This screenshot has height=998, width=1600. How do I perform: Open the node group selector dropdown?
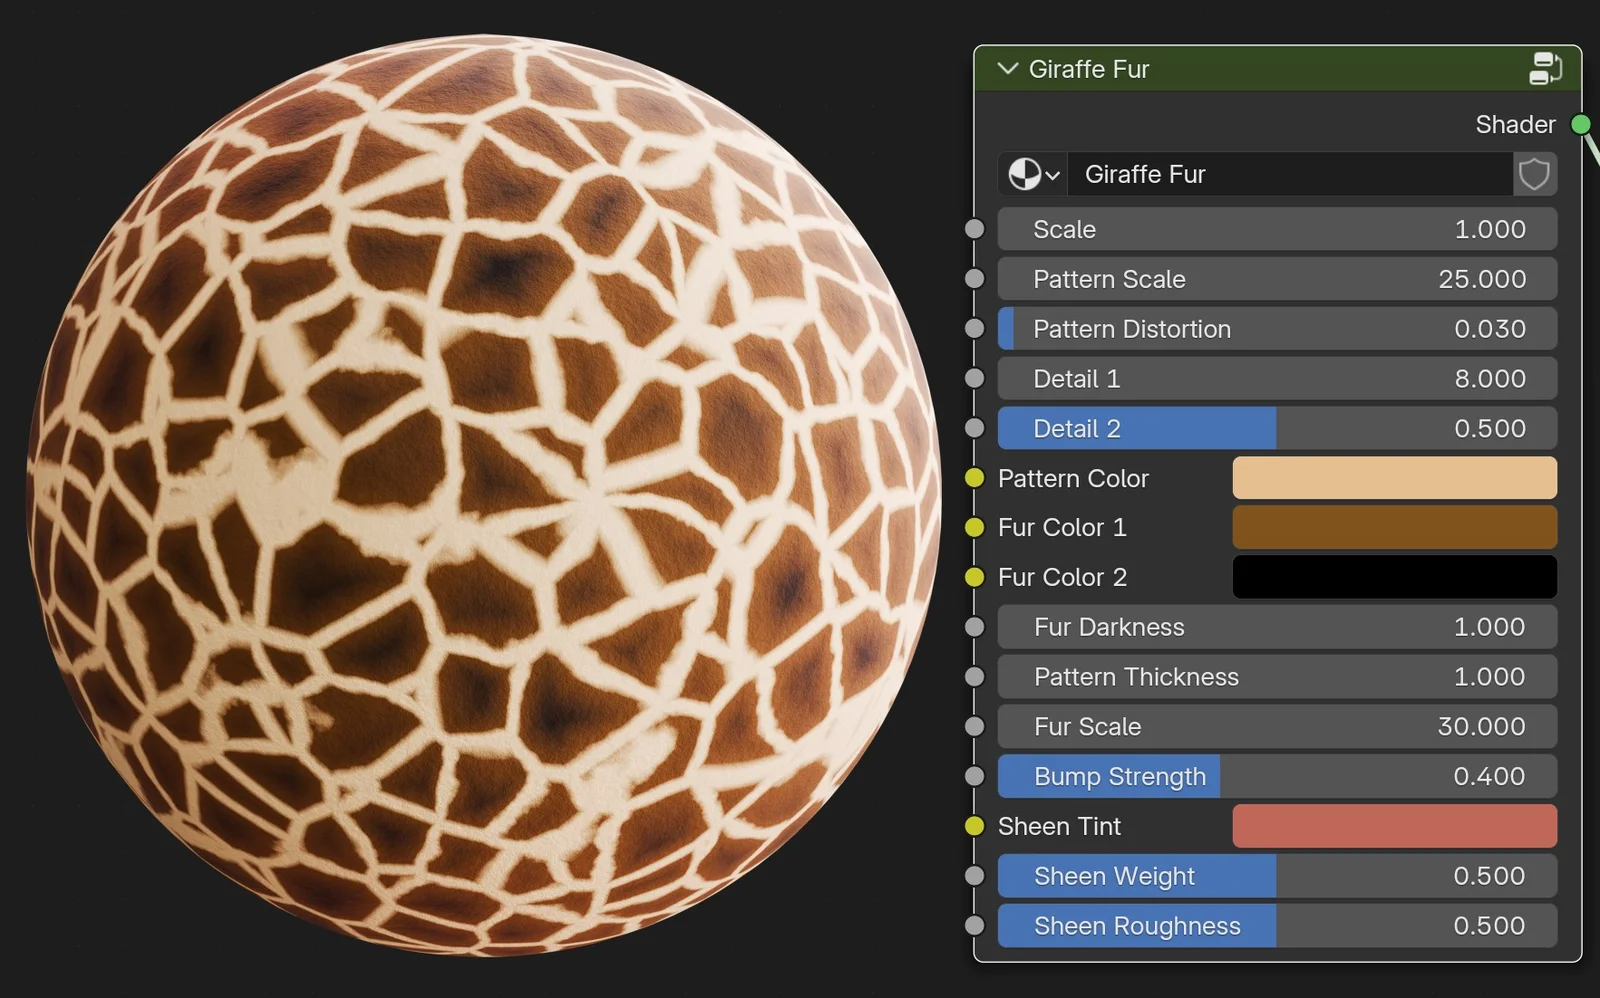pos(1033,174)
